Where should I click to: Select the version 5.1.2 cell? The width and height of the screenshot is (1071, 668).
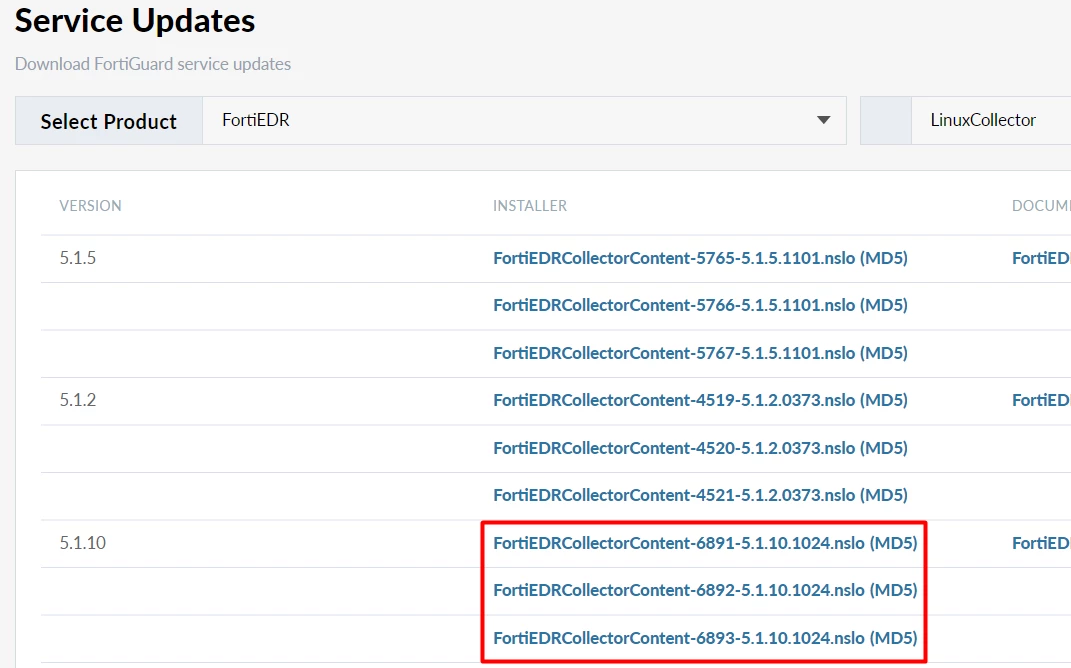(77, 400)
